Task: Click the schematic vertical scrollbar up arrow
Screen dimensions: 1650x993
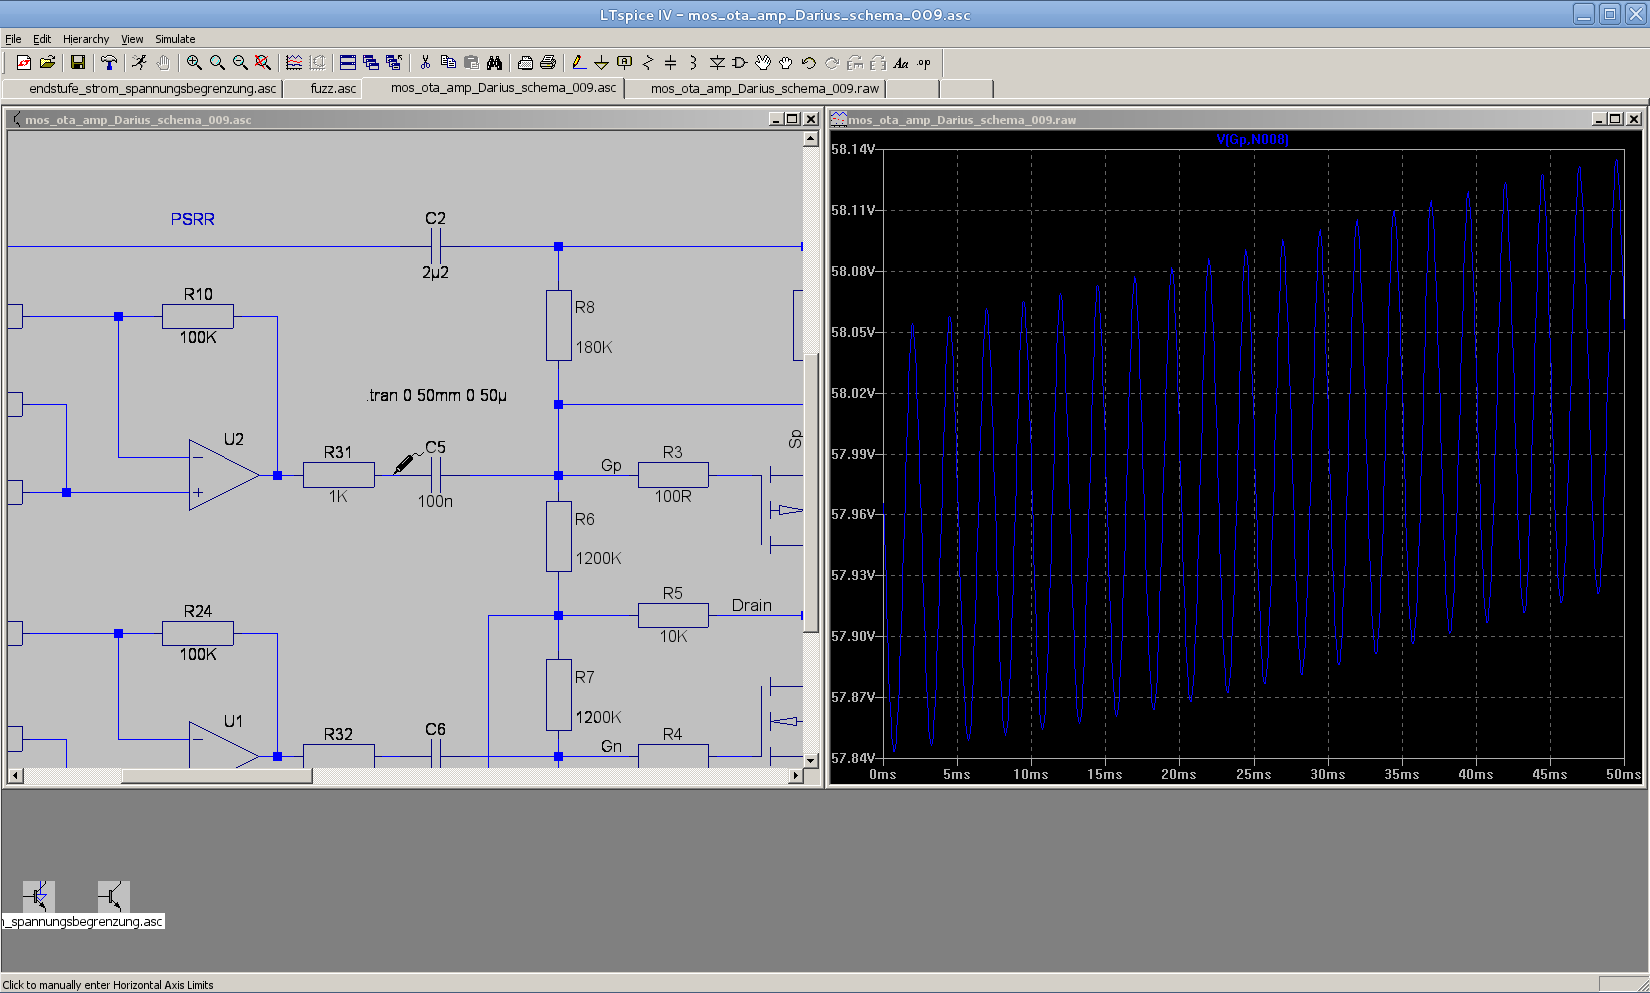Action: 811,139
